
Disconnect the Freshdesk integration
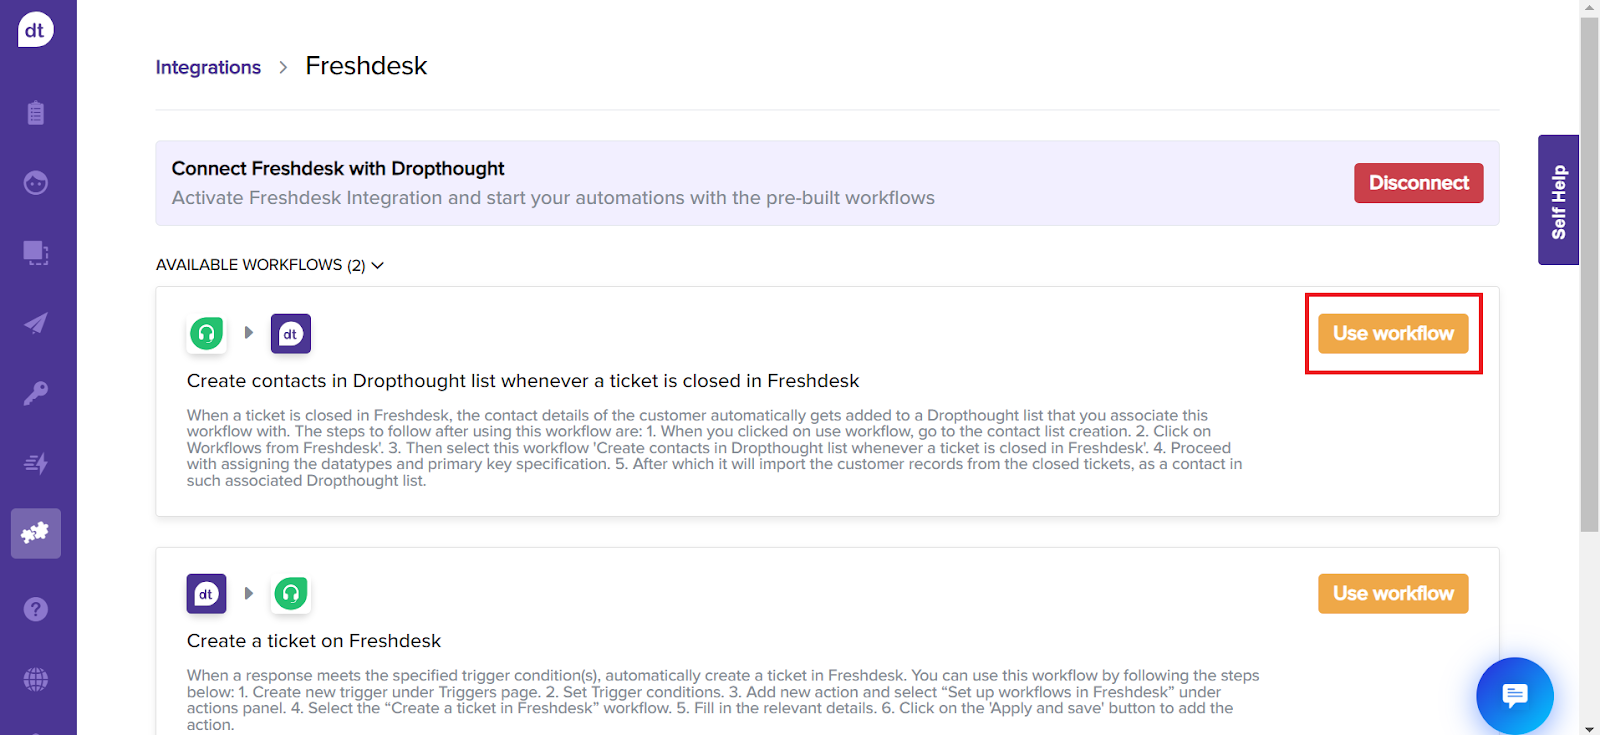click(1418, 183)
